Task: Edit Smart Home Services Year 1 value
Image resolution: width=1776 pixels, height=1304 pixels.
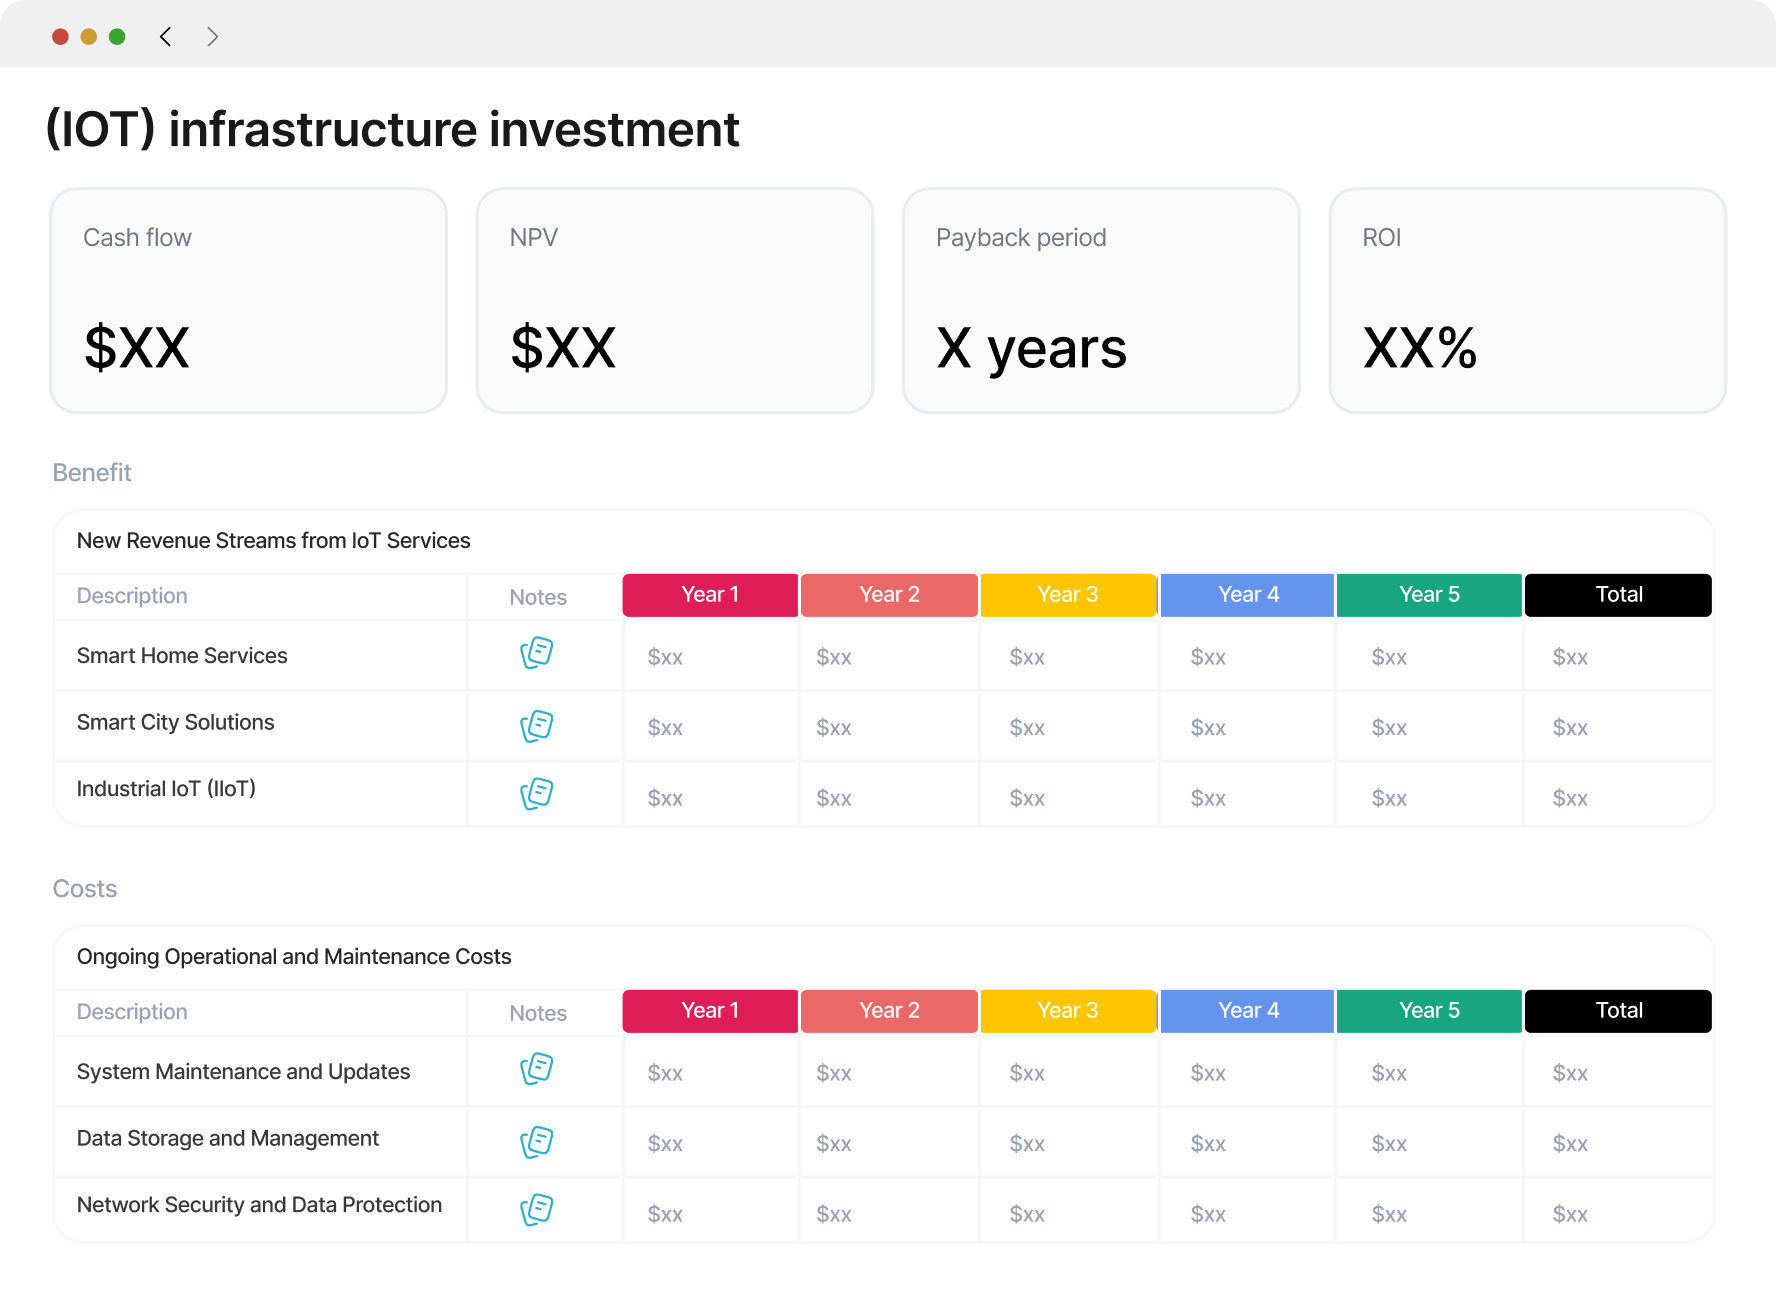Action: point(665,657)
